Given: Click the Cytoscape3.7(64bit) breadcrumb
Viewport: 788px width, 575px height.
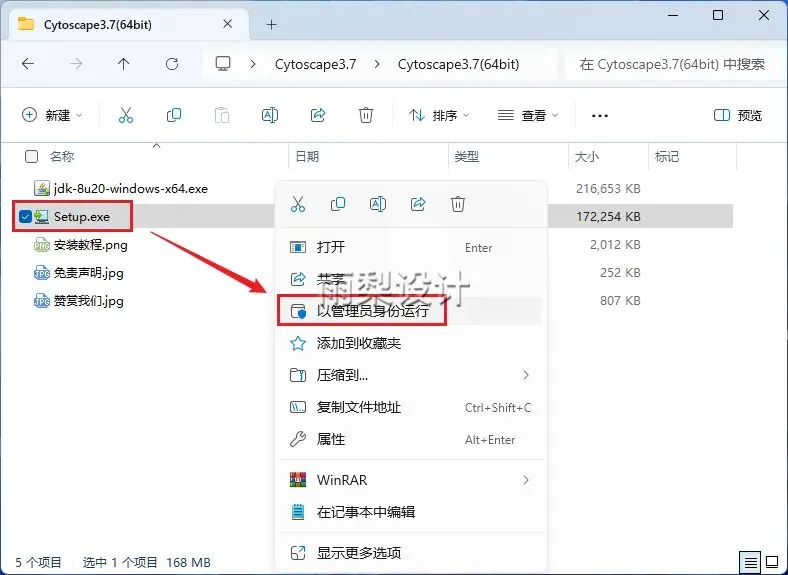Looking at the screenshot, I should click(x=458, y=64).
